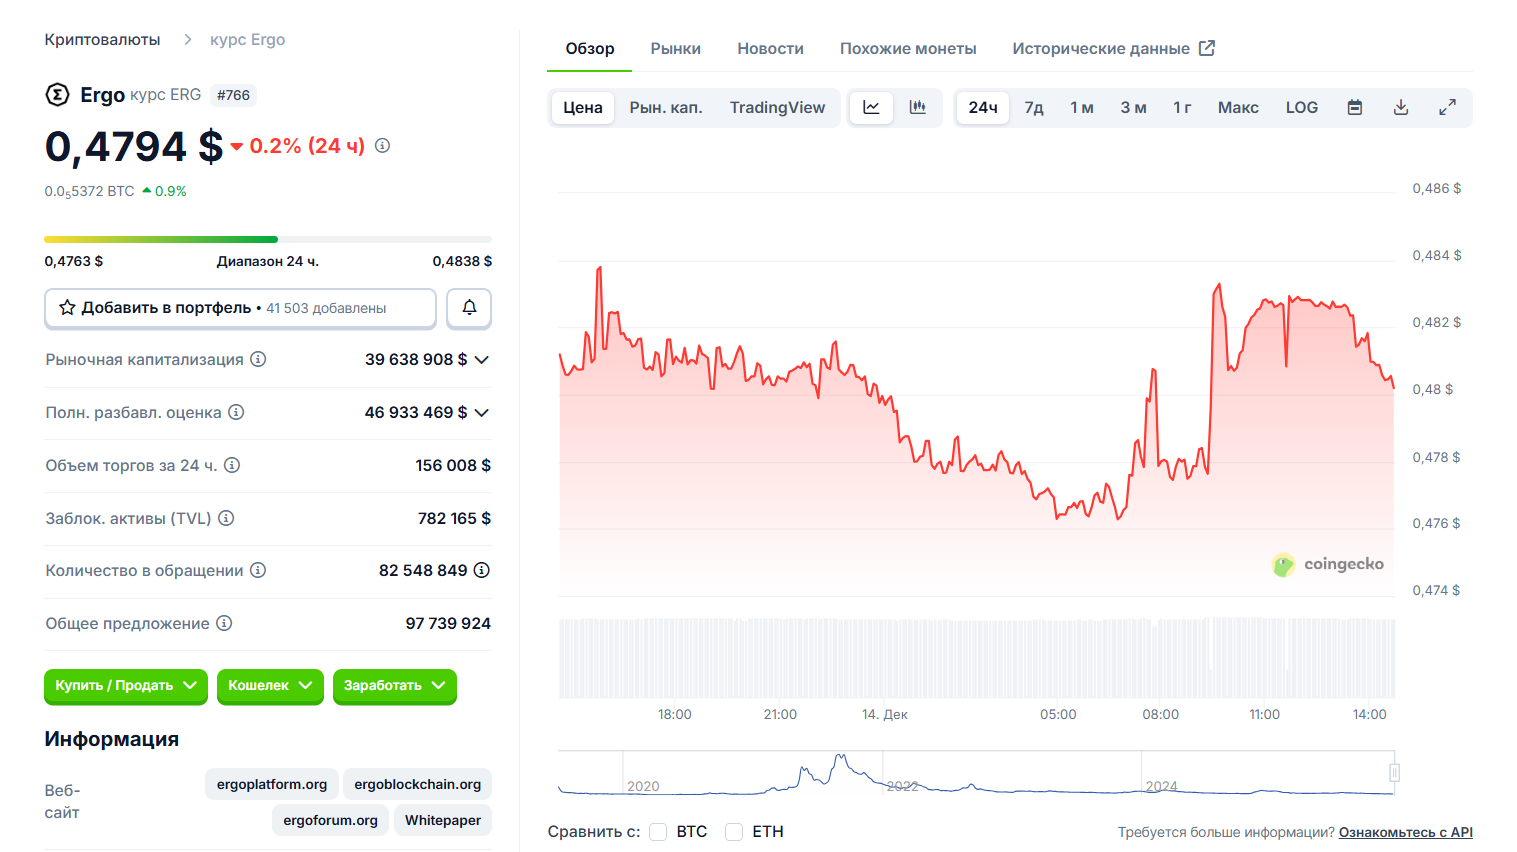Enable ETH comparison checkbox
Image resolution: width=1517 pixels, height=852 pixels.
coord(734,832)
